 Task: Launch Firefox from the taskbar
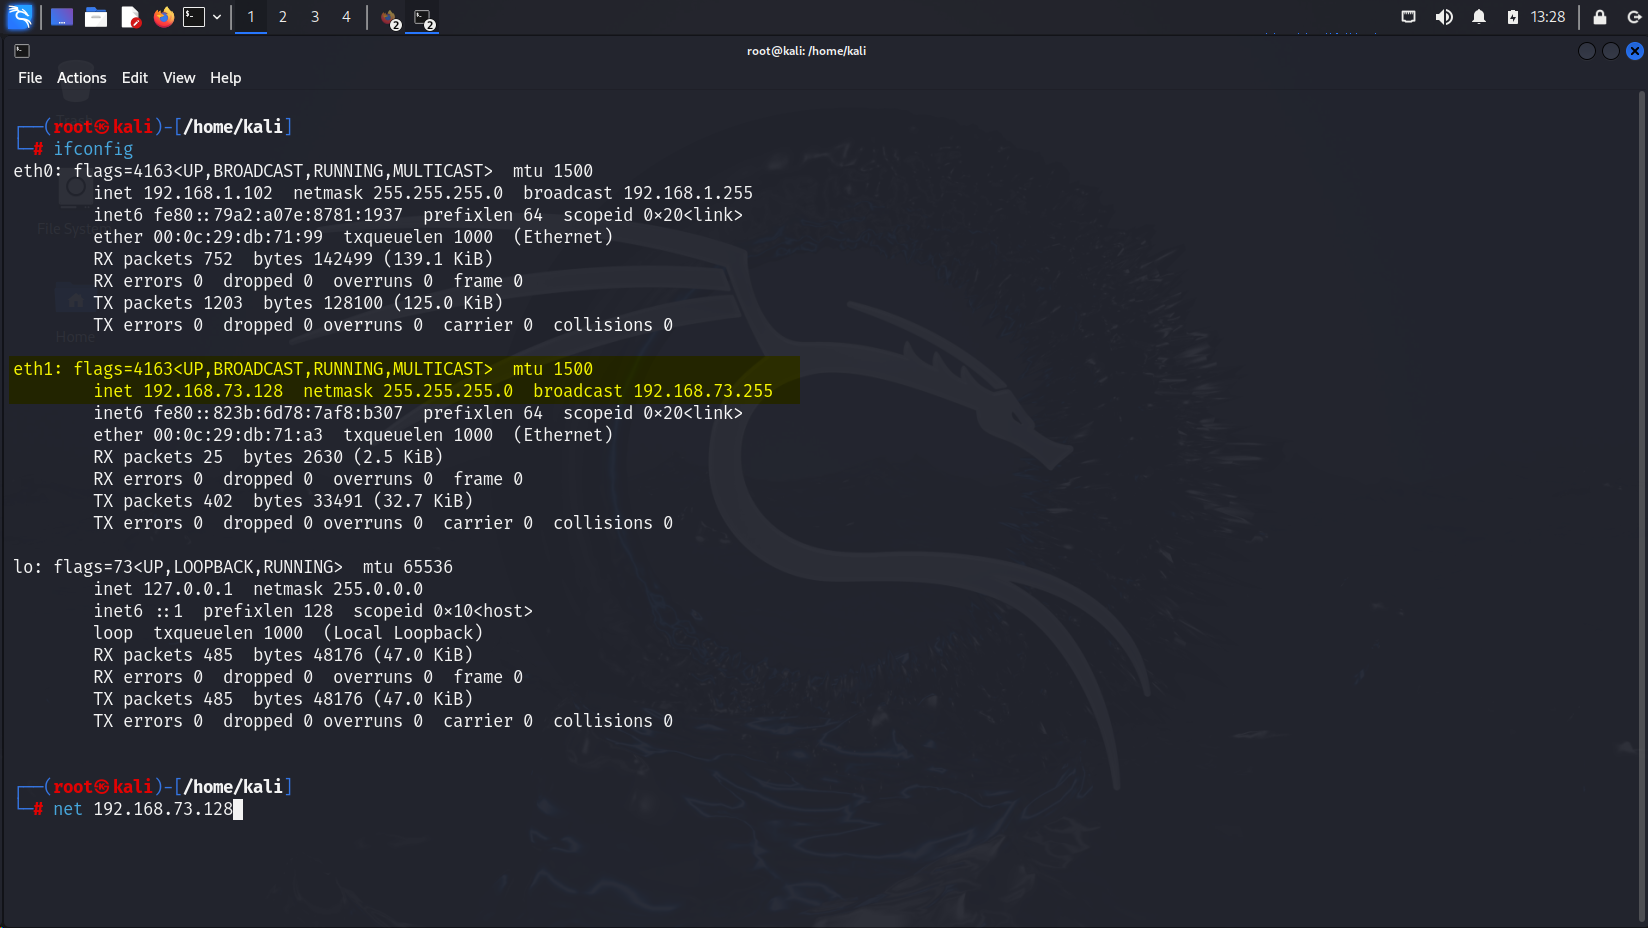[x=163, y=16]
